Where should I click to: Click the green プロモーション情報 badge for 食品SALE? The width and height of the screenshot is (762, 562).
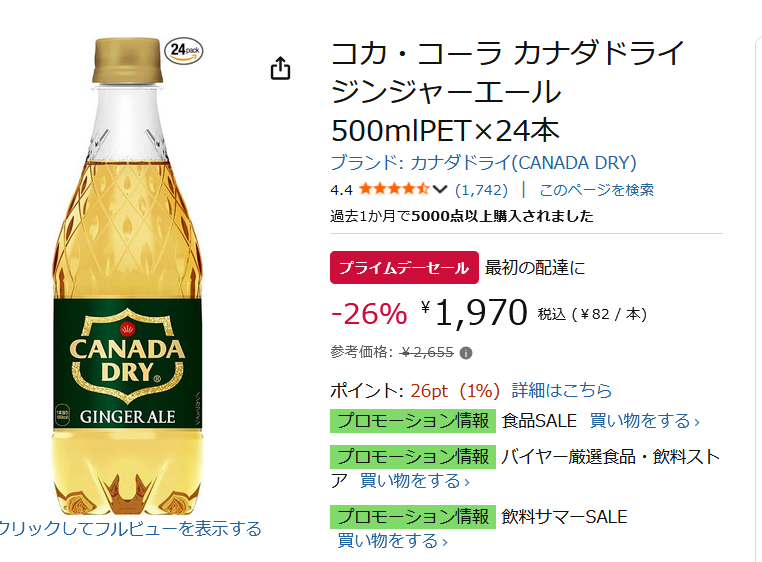coord(412,421)
